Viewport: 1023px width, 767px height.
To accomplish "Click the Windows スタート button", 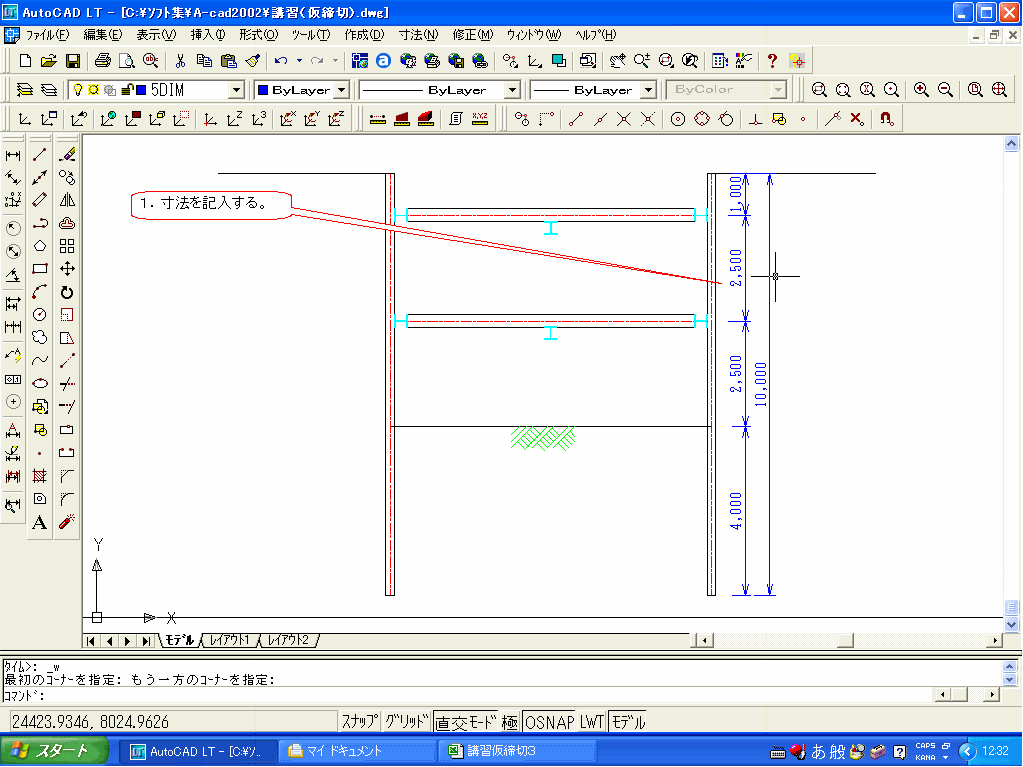I will pyautogui.click(x=53, y=751).
